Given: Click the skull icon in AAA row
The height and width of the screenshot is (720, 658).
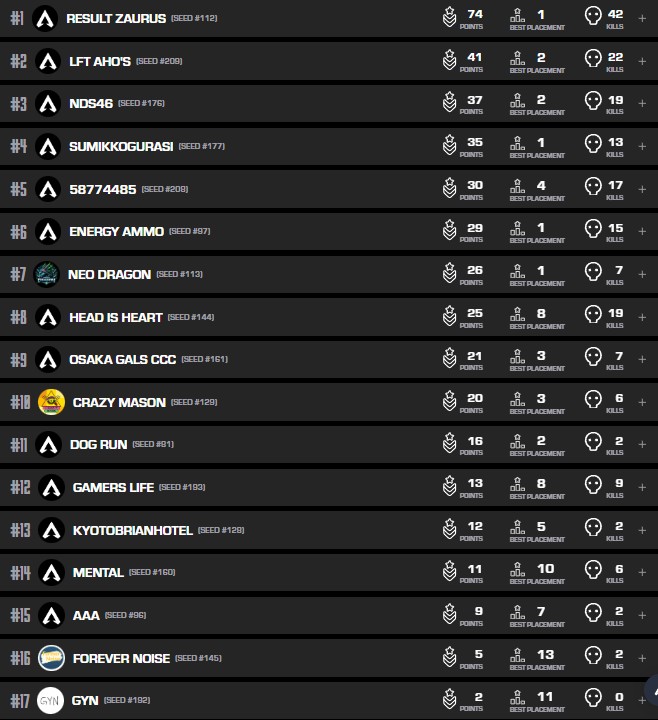Looking at the screenshot, I should coord(593,615).
